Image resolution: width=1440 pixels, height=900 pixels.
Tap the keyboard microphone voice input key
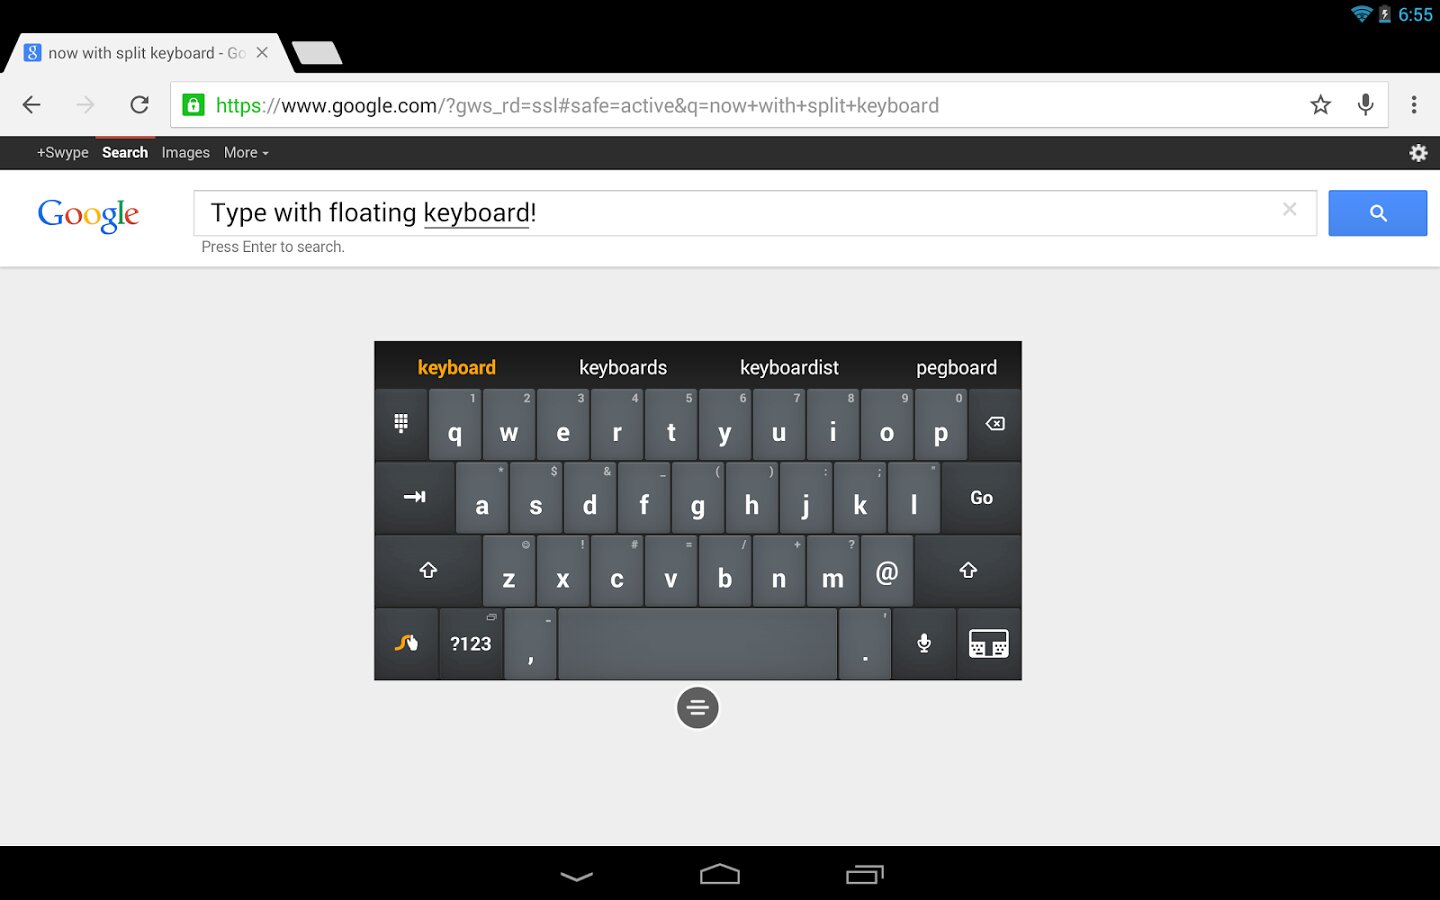coord(924,644)
